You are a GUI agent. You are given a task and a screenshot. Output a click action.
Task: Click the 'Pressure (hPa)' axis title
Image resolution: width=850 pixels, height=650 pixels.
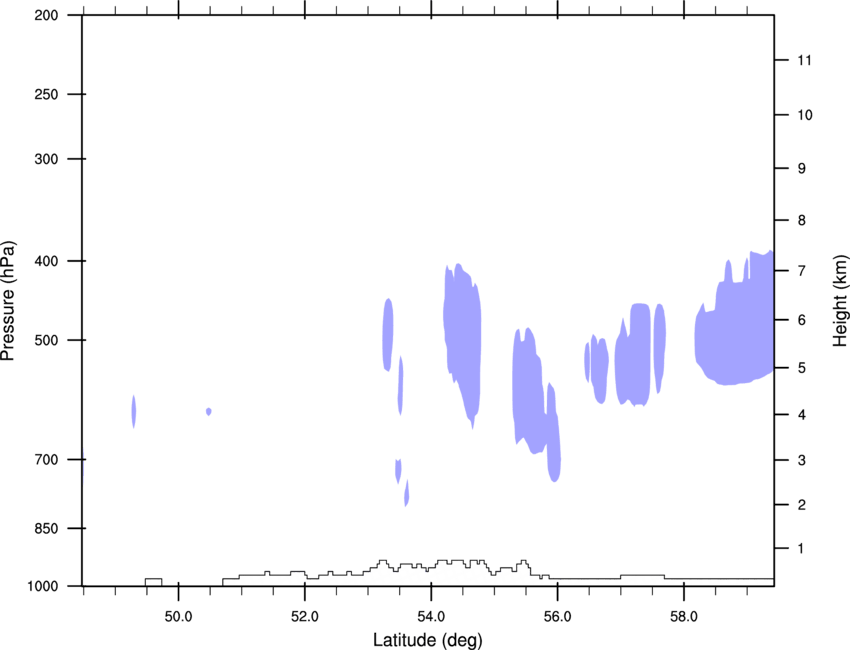coord(8,300)
